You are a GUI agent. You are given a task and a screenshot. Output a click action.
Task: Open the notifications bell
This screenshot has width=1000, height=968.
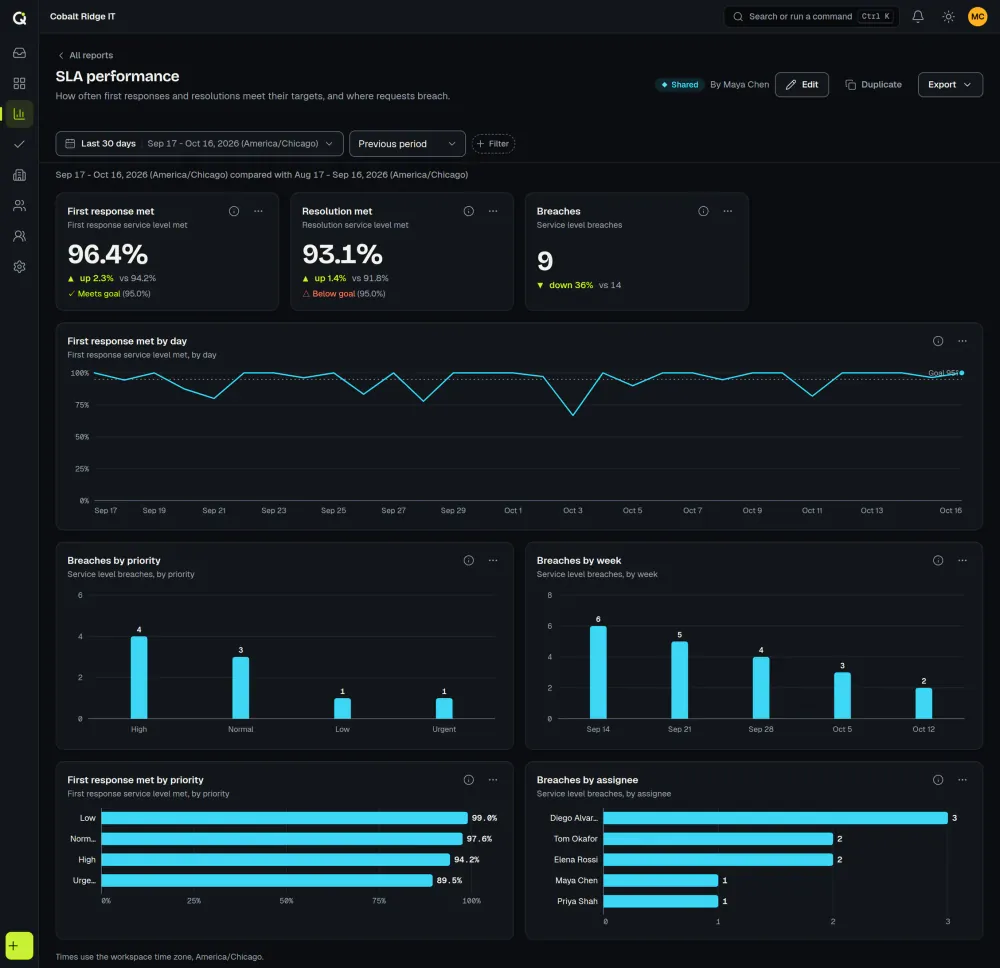point(918,17)
